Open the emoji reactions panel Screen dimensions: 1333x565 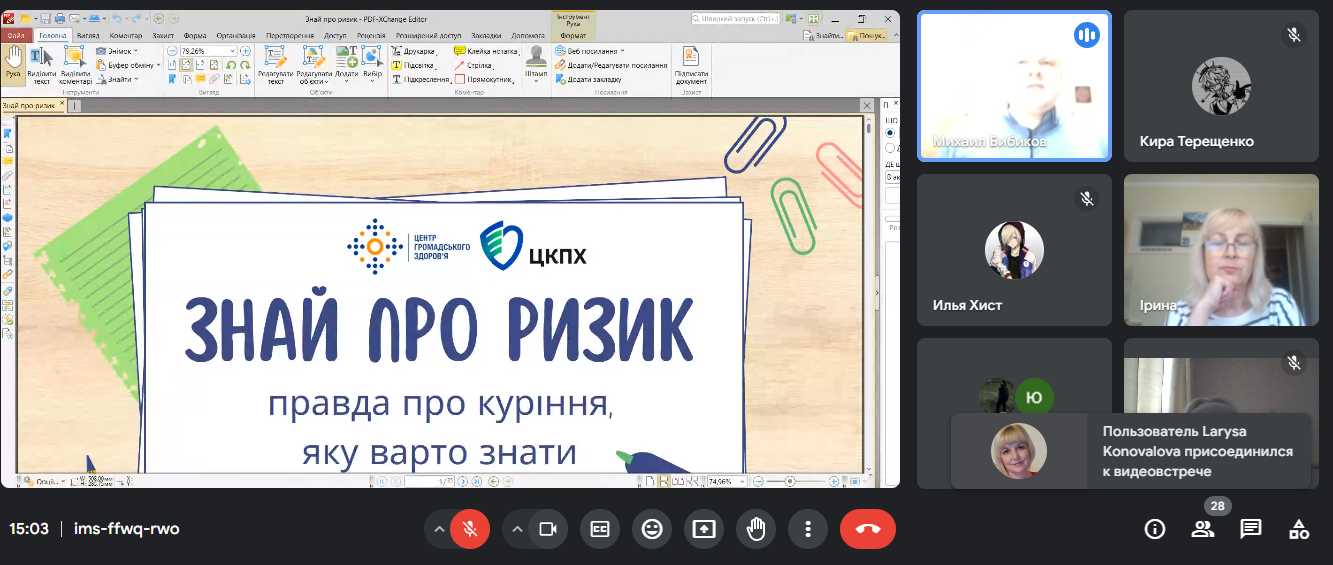pyautogui.click(x=652, y=529)
